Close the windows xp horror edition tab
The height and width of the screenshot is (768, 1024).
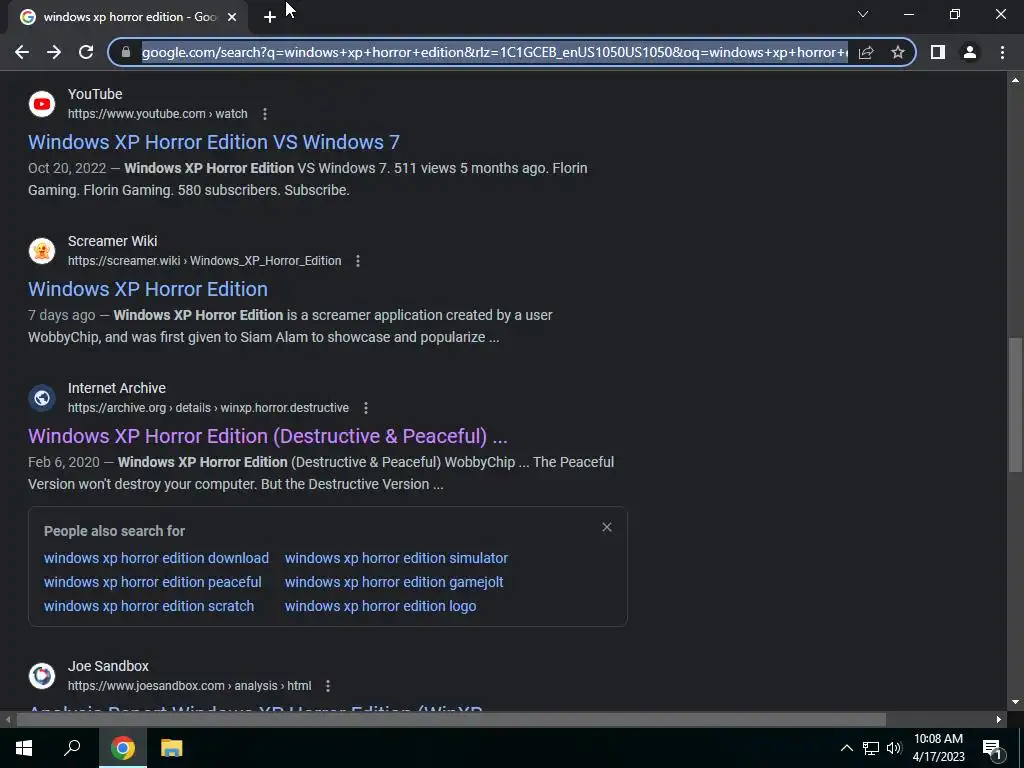click(x=232, y=17)
